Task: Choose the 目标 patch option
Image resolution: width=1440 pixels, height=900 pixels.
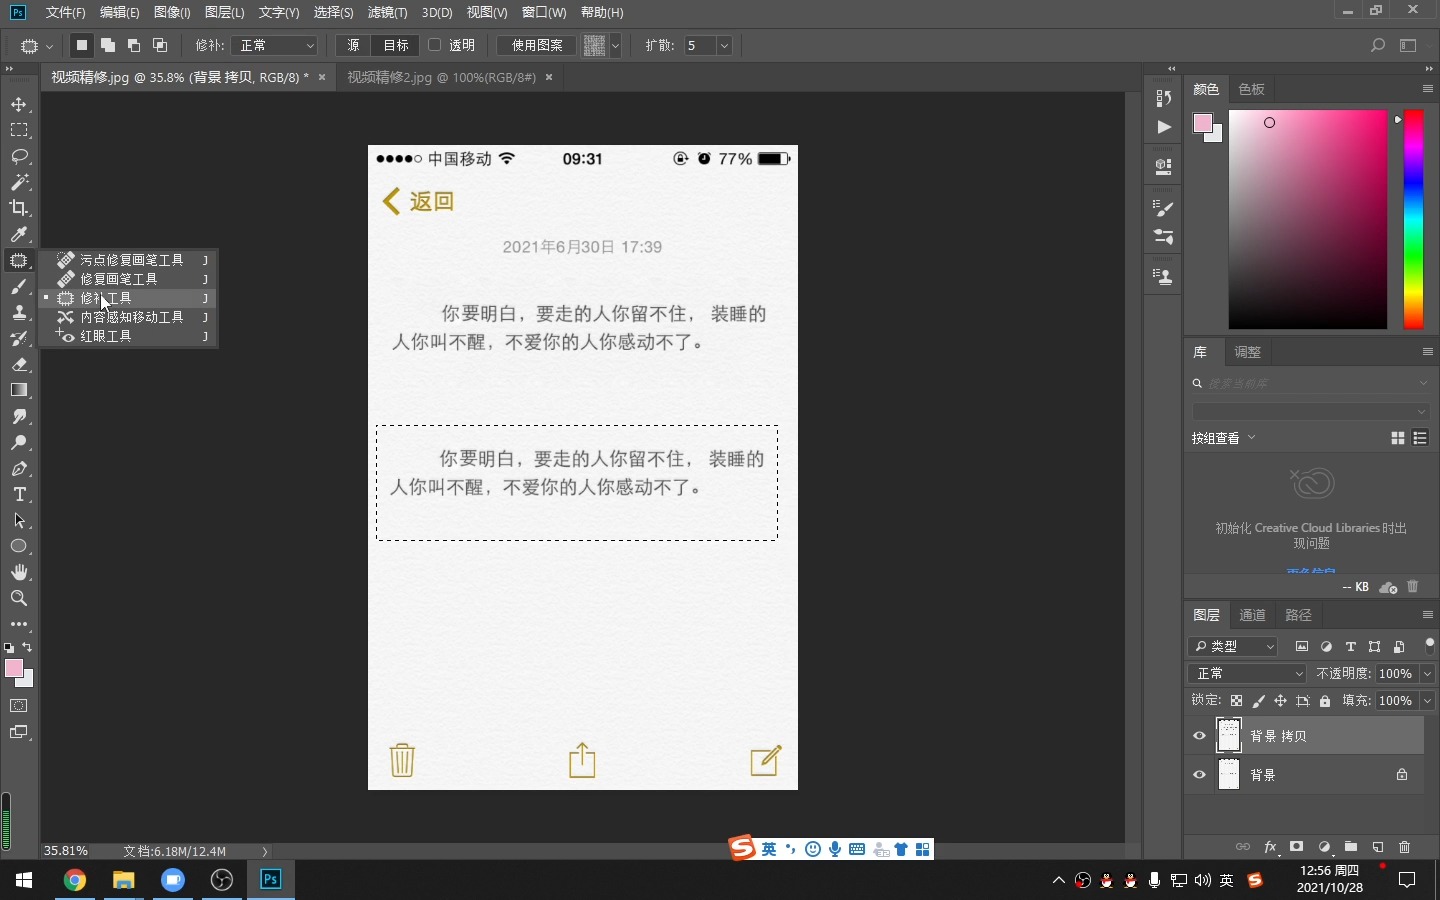Action: pos(396,45)
